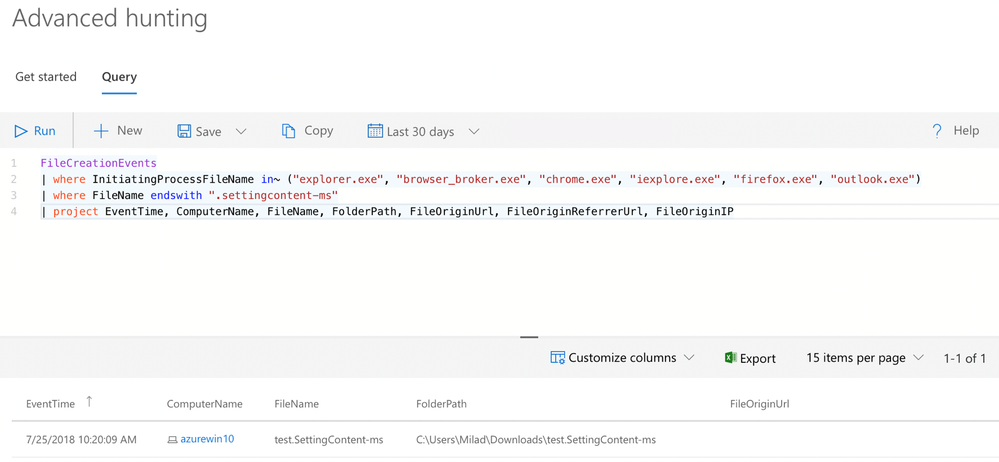Viewport: 999px width, 462px height.
Task: Expand the Last 30 days dropdown
Action: [x=473, y=131]
